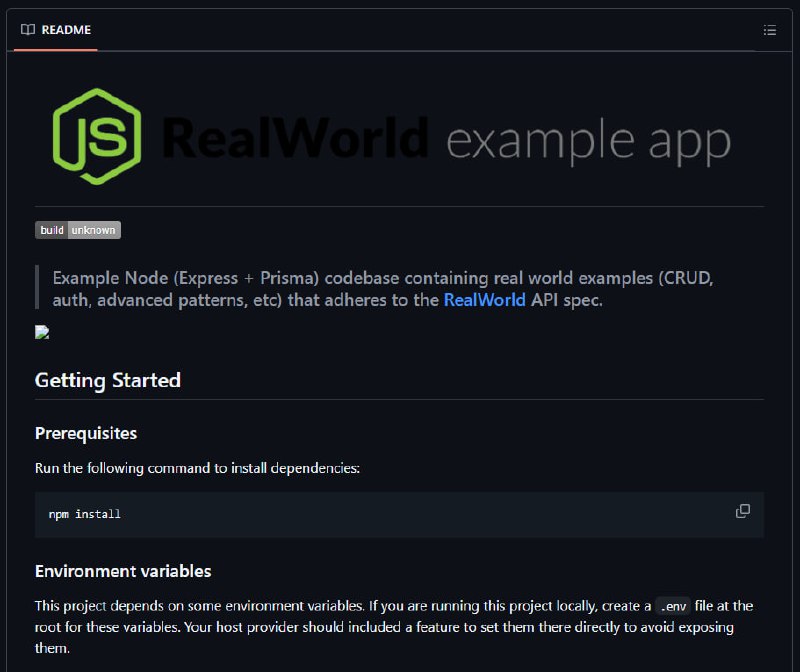Click the broken image placeholder

coord(42,332)
